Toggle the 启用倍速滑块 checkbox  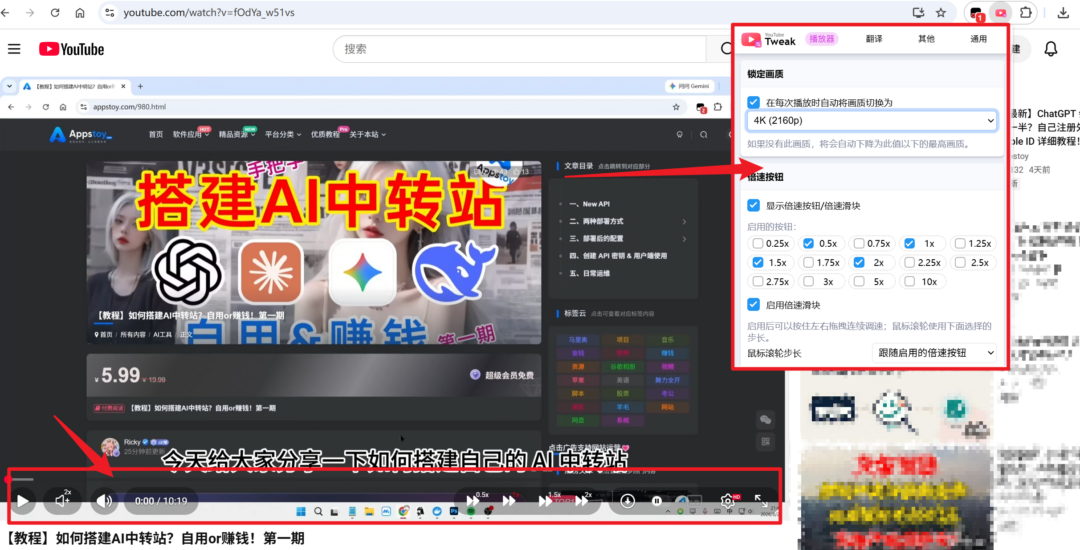click(754, 304)
